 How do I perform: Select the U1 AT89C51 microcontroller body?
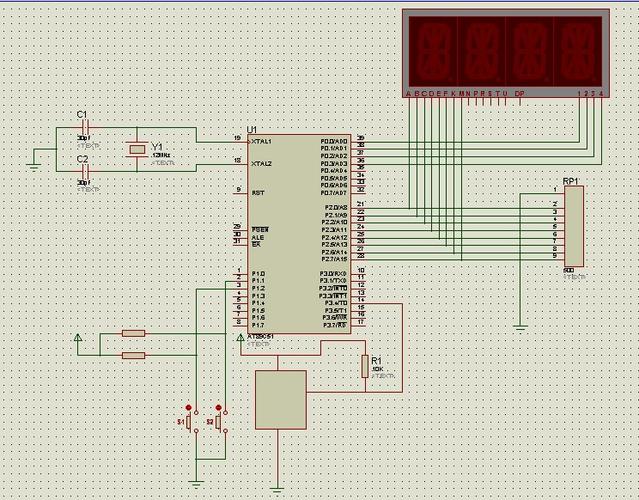click(299, 233)
